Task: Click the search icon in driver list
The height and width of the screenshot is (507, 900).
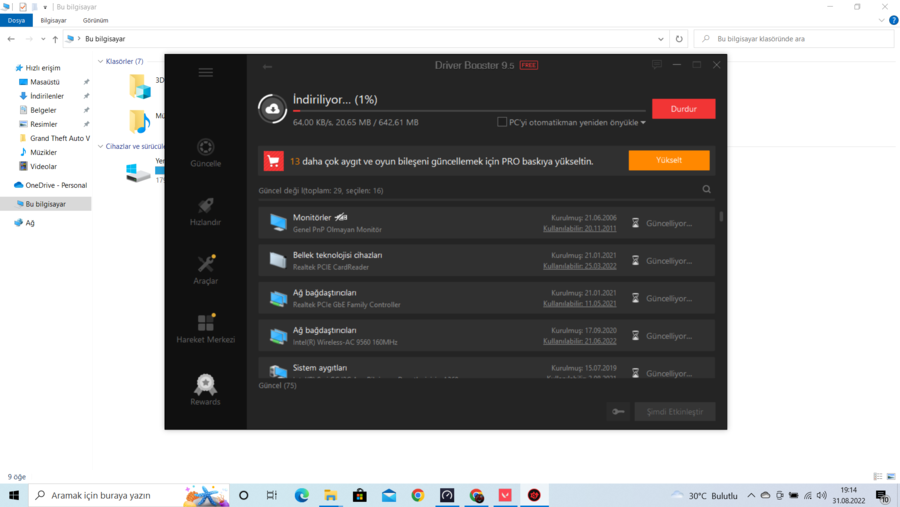Action: 707,189
